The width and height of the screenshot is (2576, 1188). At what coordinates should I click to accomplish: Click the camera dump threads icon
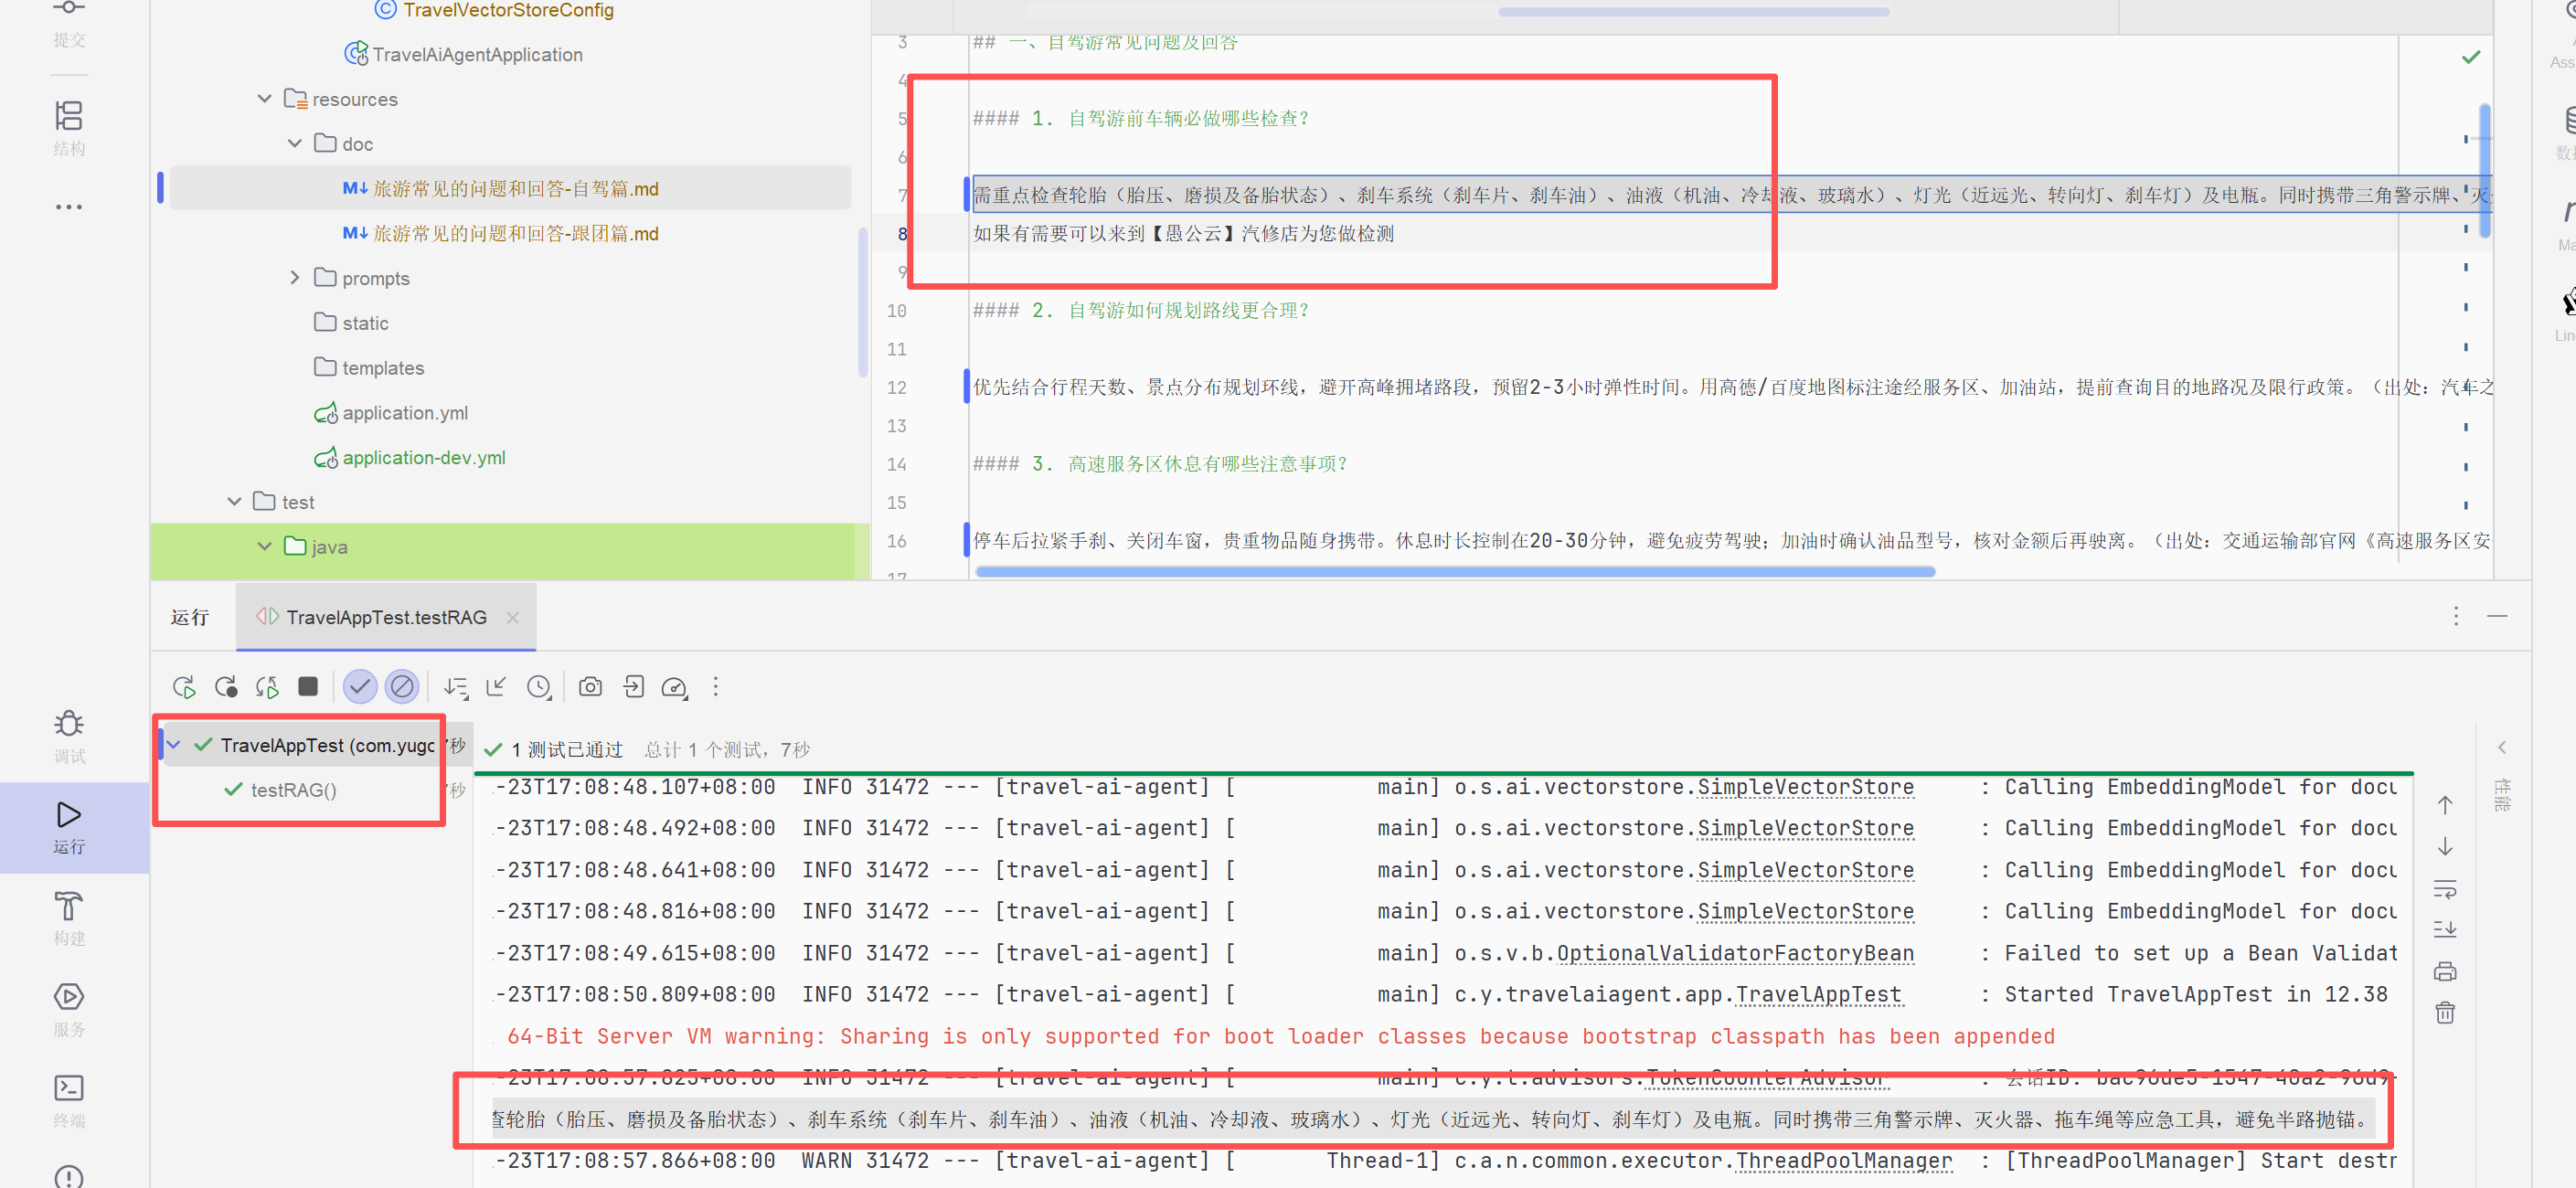591,687
